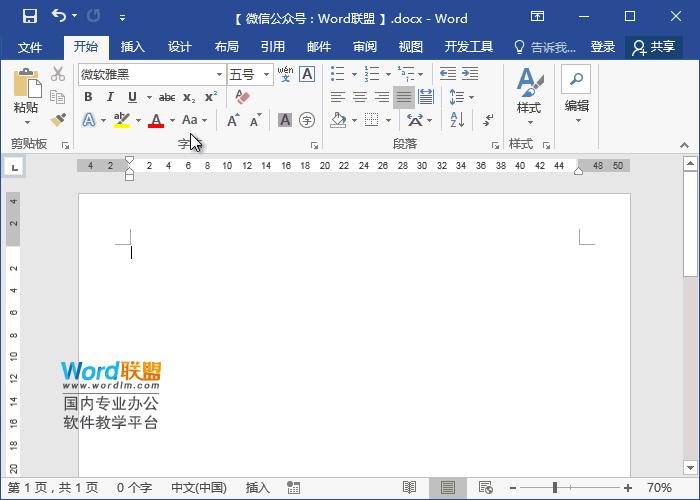Image resolution: width=700 pixels, height=500 pixels.
Task: Open the Font dialog launcher
Action: 314,145
